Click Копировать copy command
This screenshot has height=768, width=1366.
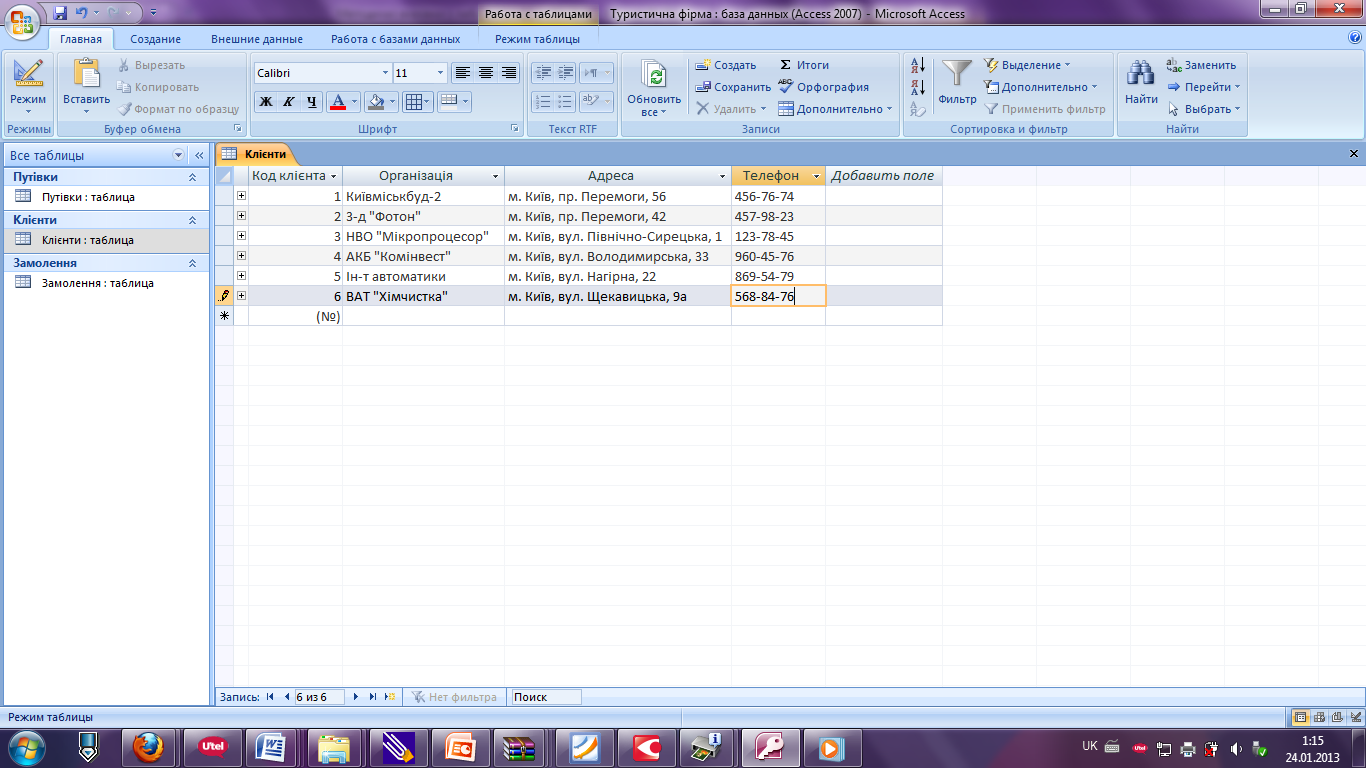pos(158,87)
